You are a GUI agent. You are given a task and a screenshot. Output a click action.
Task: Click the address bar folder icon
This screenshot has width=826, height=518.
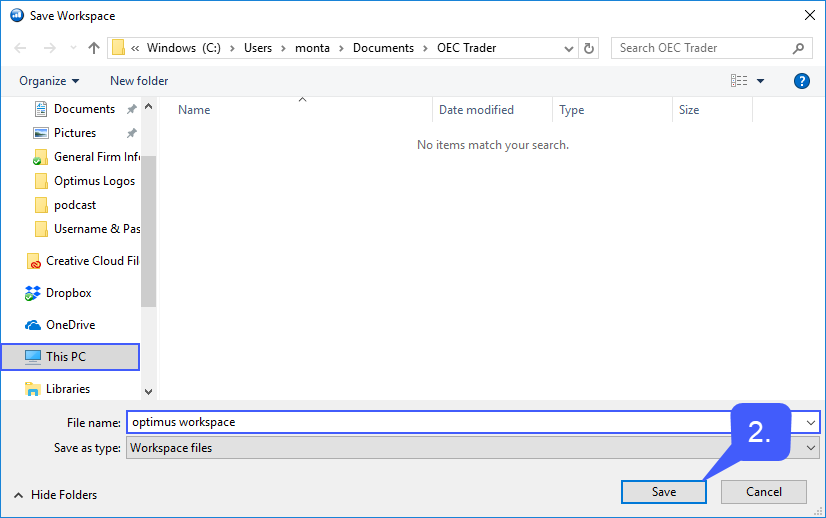(x=119, y=48)
